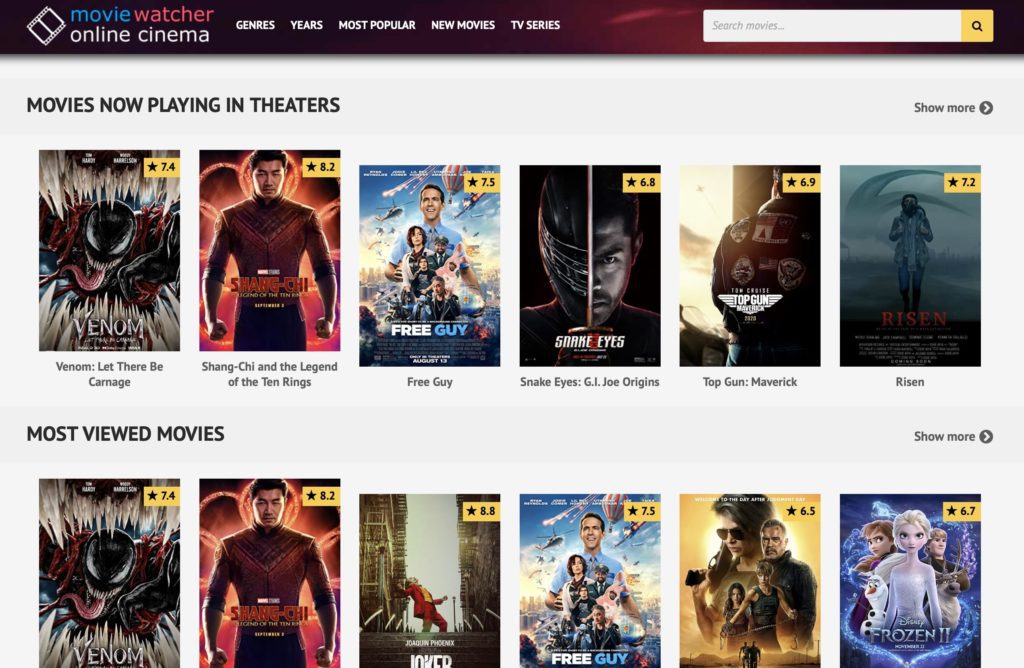
Task: Click the arrow icon next to Show more in theaters section
Action: point(986,108)
